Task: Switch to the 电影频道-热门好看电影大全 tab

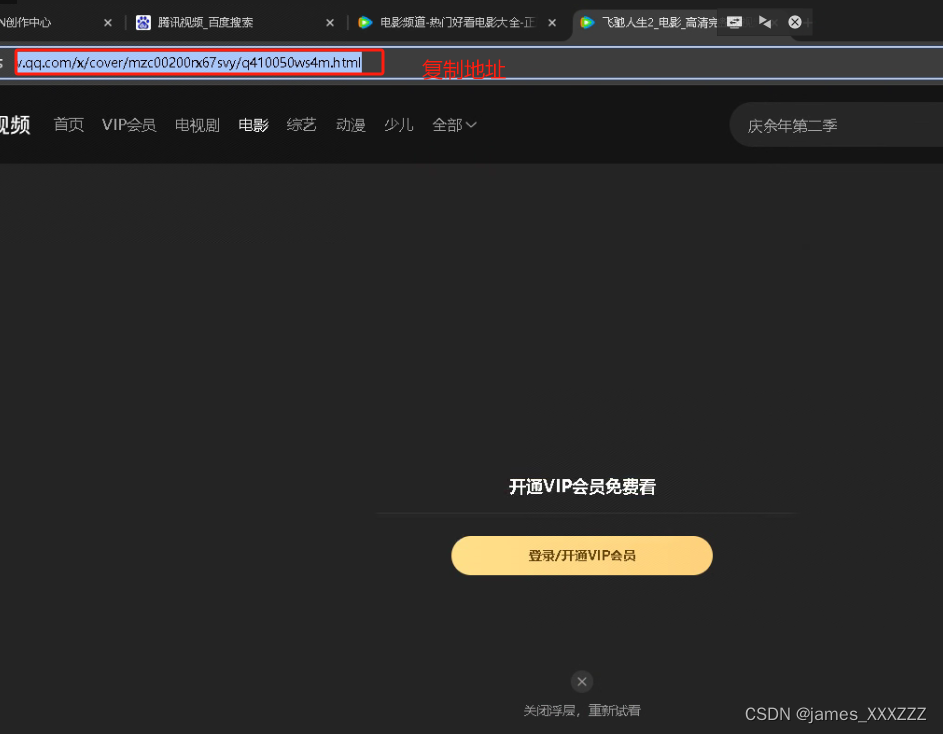Action: click(x=457, y=23)
